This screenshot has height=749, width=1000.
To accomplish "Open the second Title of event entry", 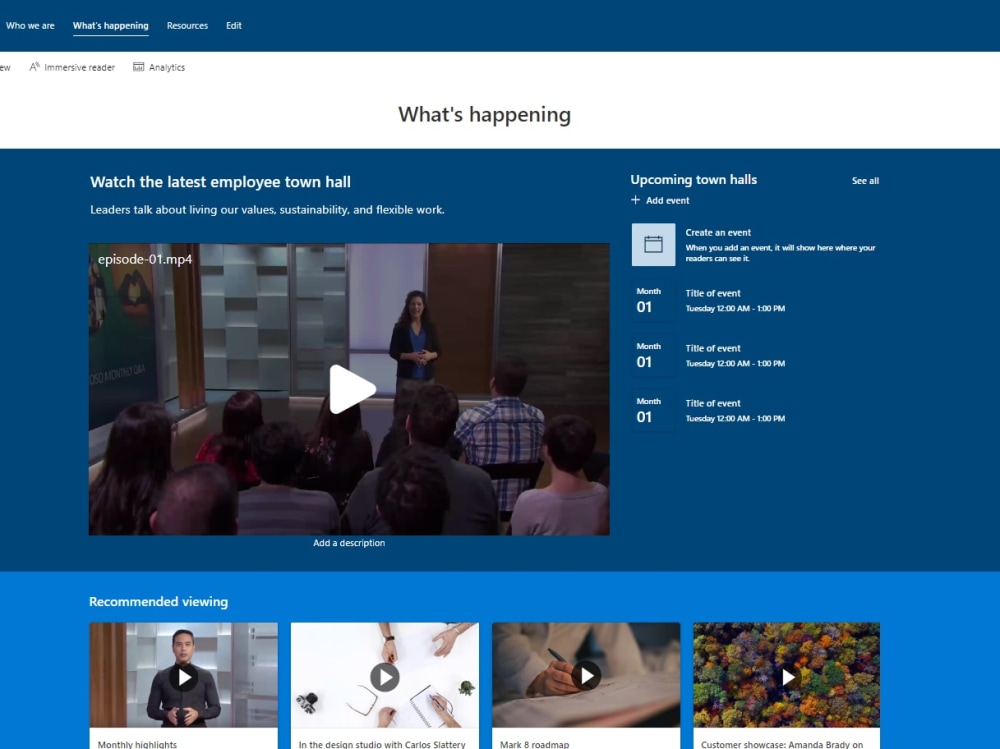I will 712,348.
